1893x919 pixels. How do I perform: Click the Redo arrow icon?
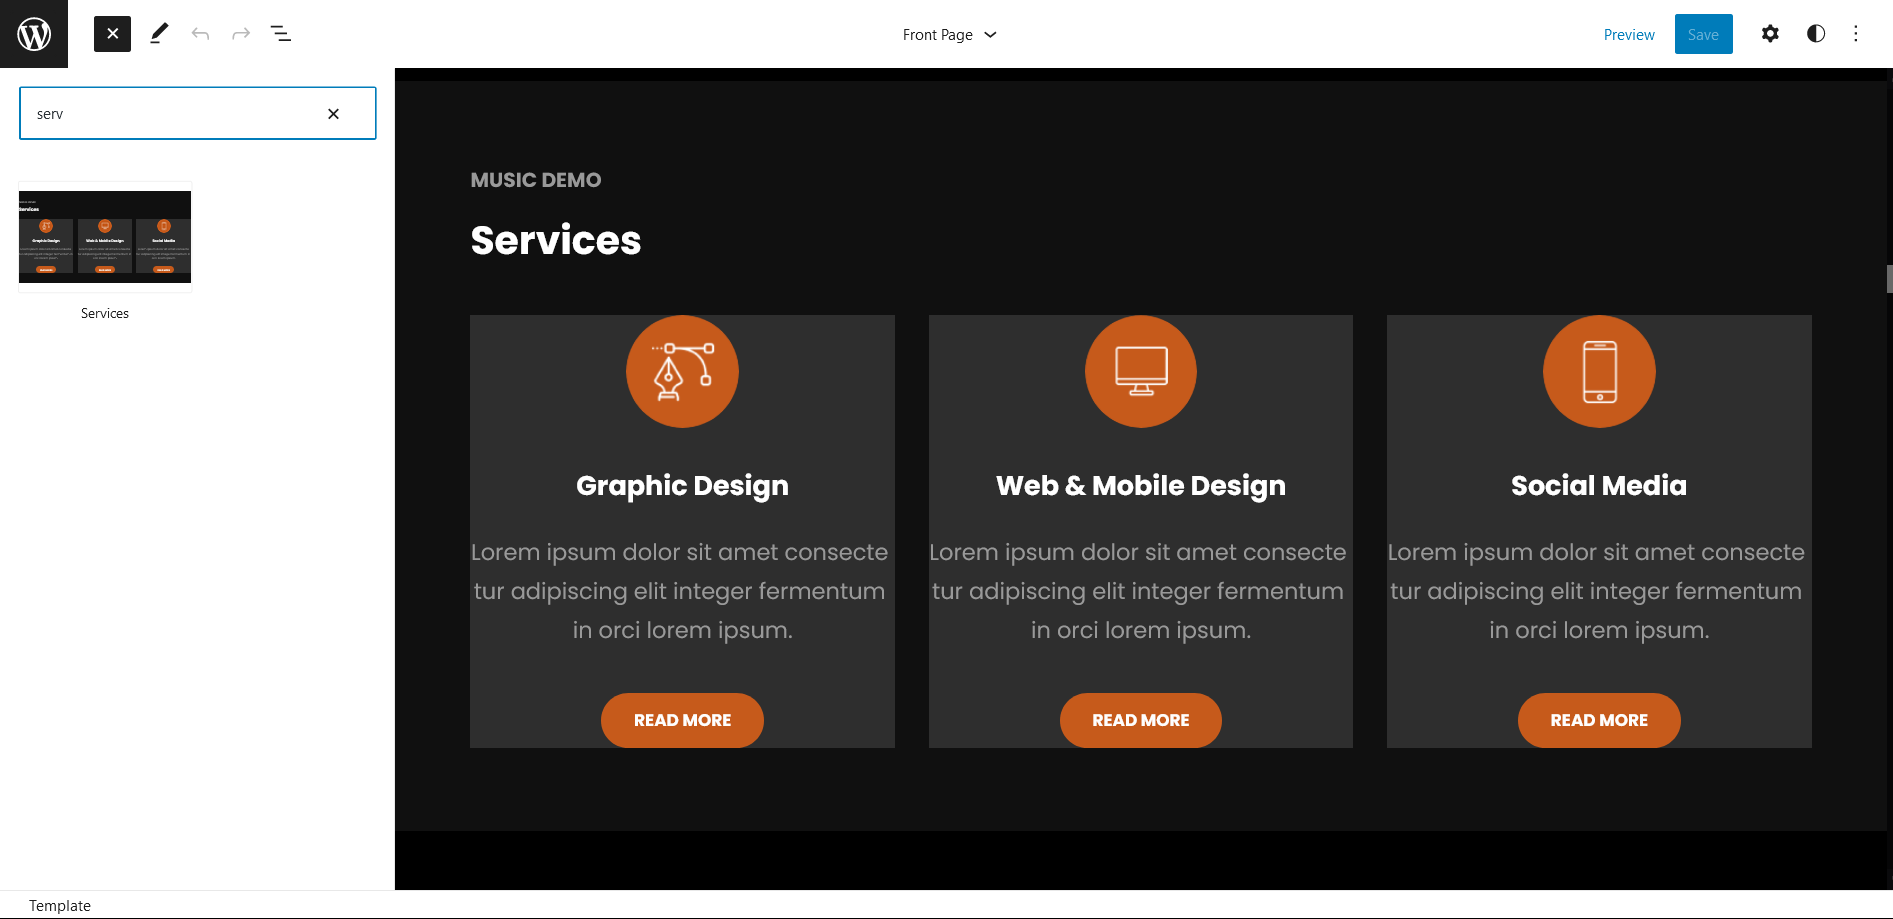click(x=241, y=34)
